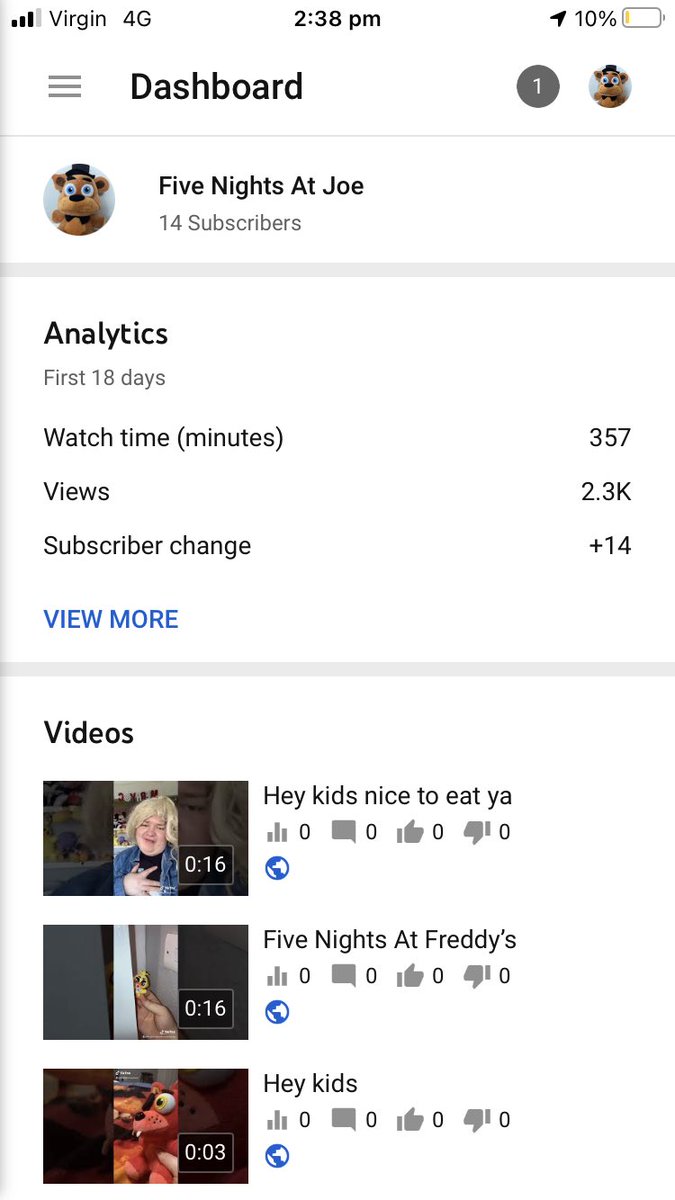Open notifications badge showing 1
The height and width of the screenshot is (1200, 675).
(x=538, y=87)
